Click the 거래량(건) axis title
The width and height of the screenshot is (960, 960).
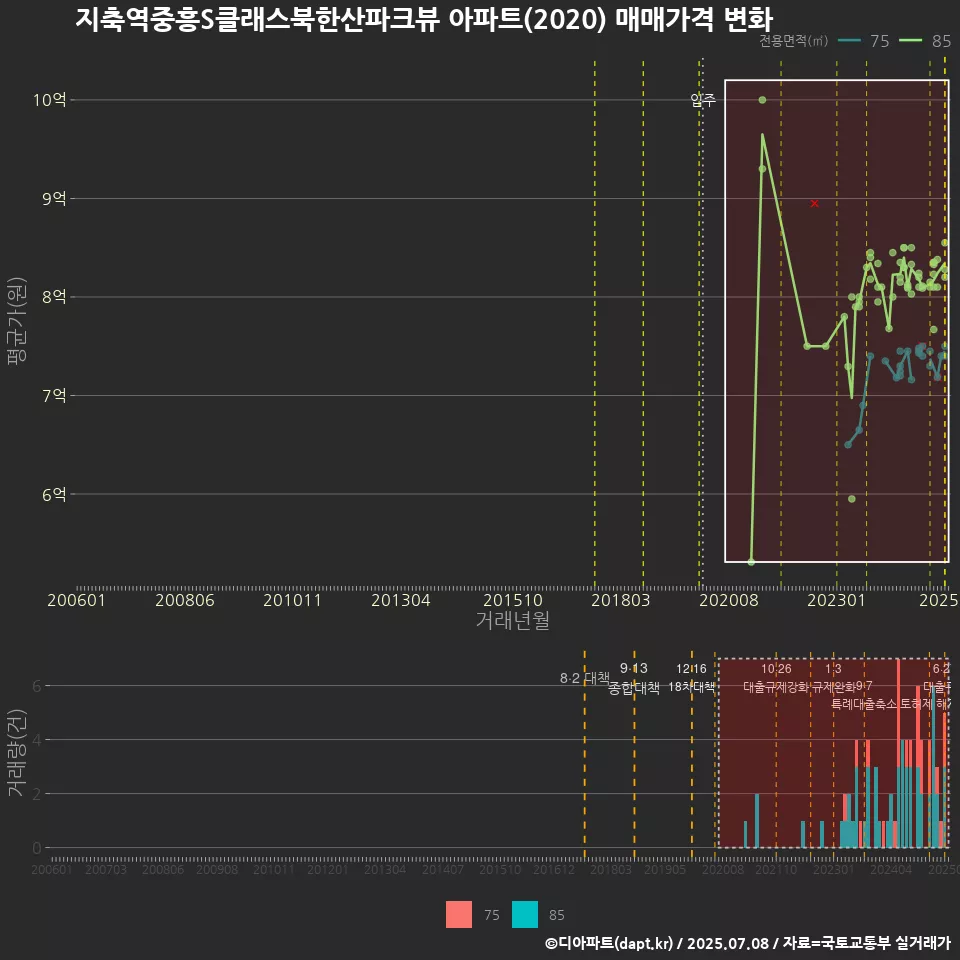click(x=17, y=753)
